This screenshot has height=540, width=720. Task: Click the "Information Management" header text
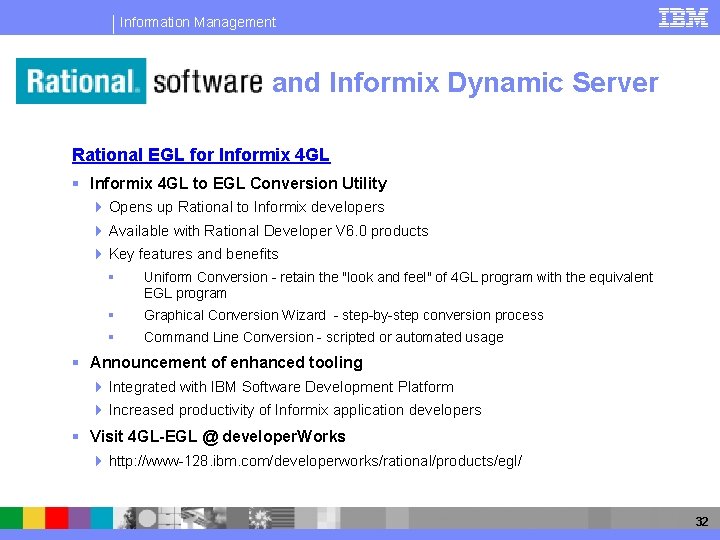click(197, 22)
